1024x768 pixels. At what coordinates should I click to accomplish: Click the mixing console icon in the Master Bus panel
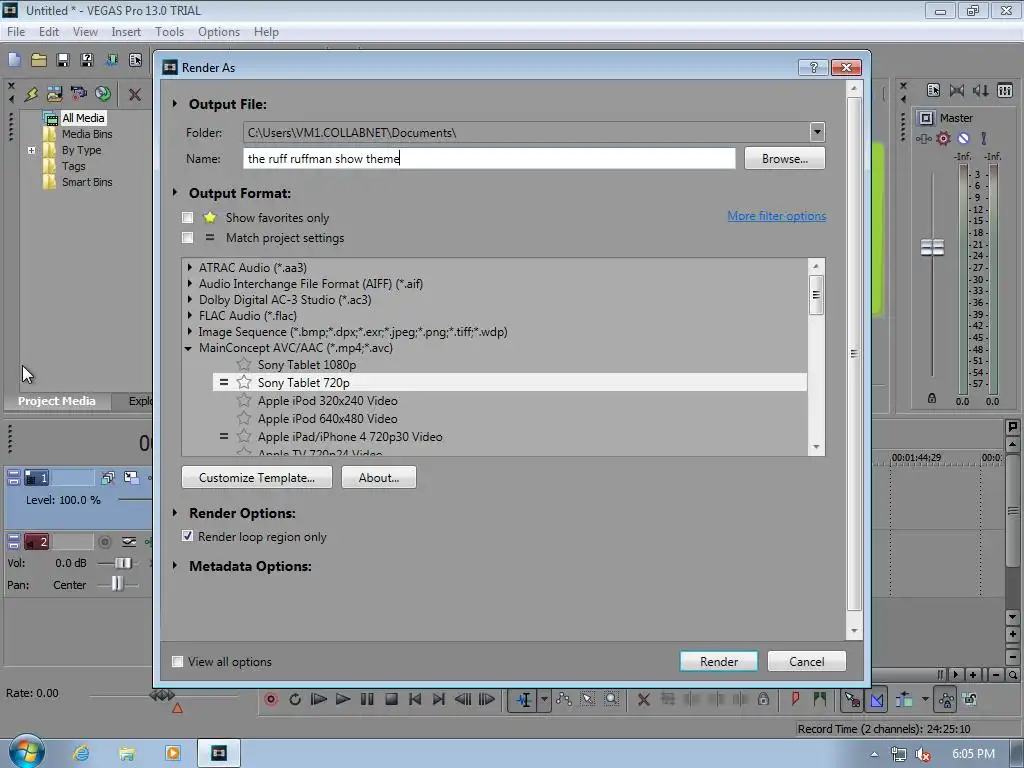click(x=1005, y=90)
